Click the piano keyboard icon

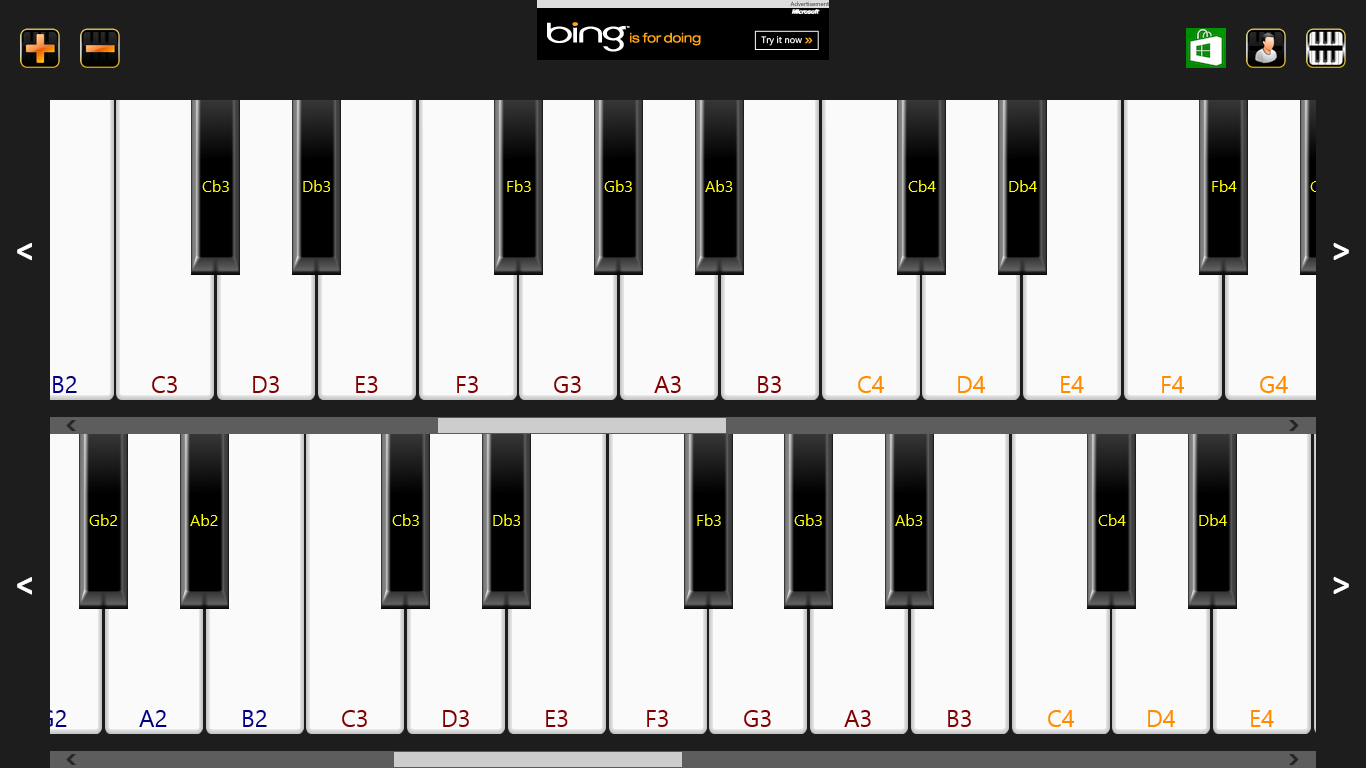[1326, 48]
